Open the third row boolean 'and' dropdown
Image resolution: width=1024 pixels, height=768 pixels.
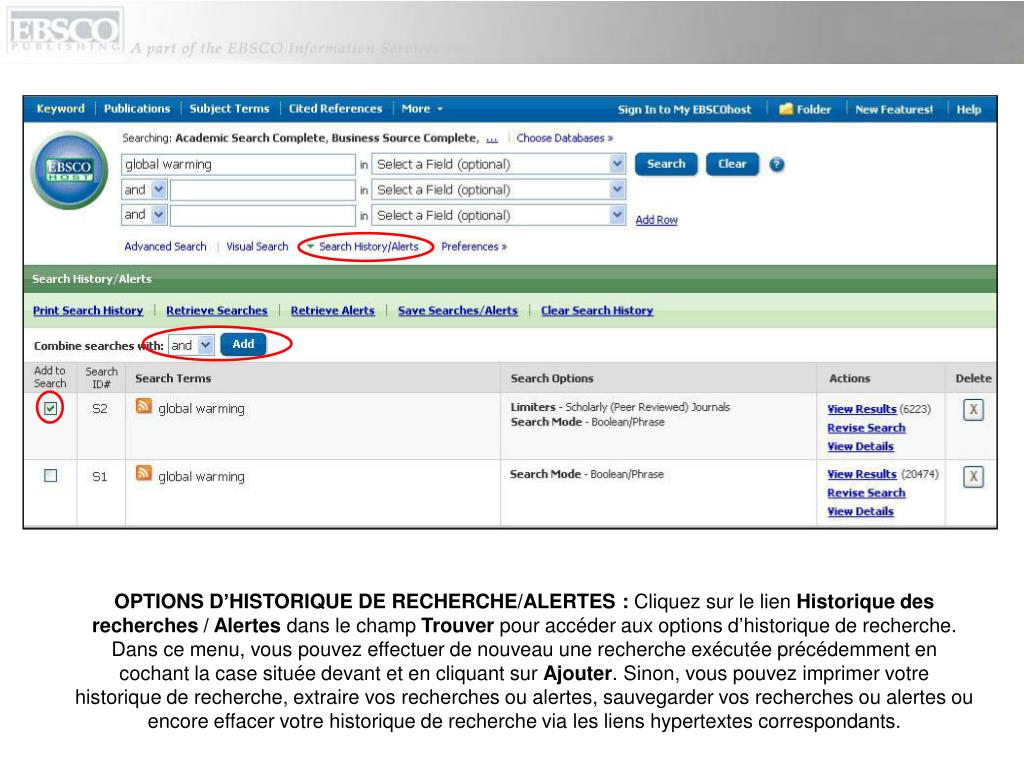coord(144,215)
